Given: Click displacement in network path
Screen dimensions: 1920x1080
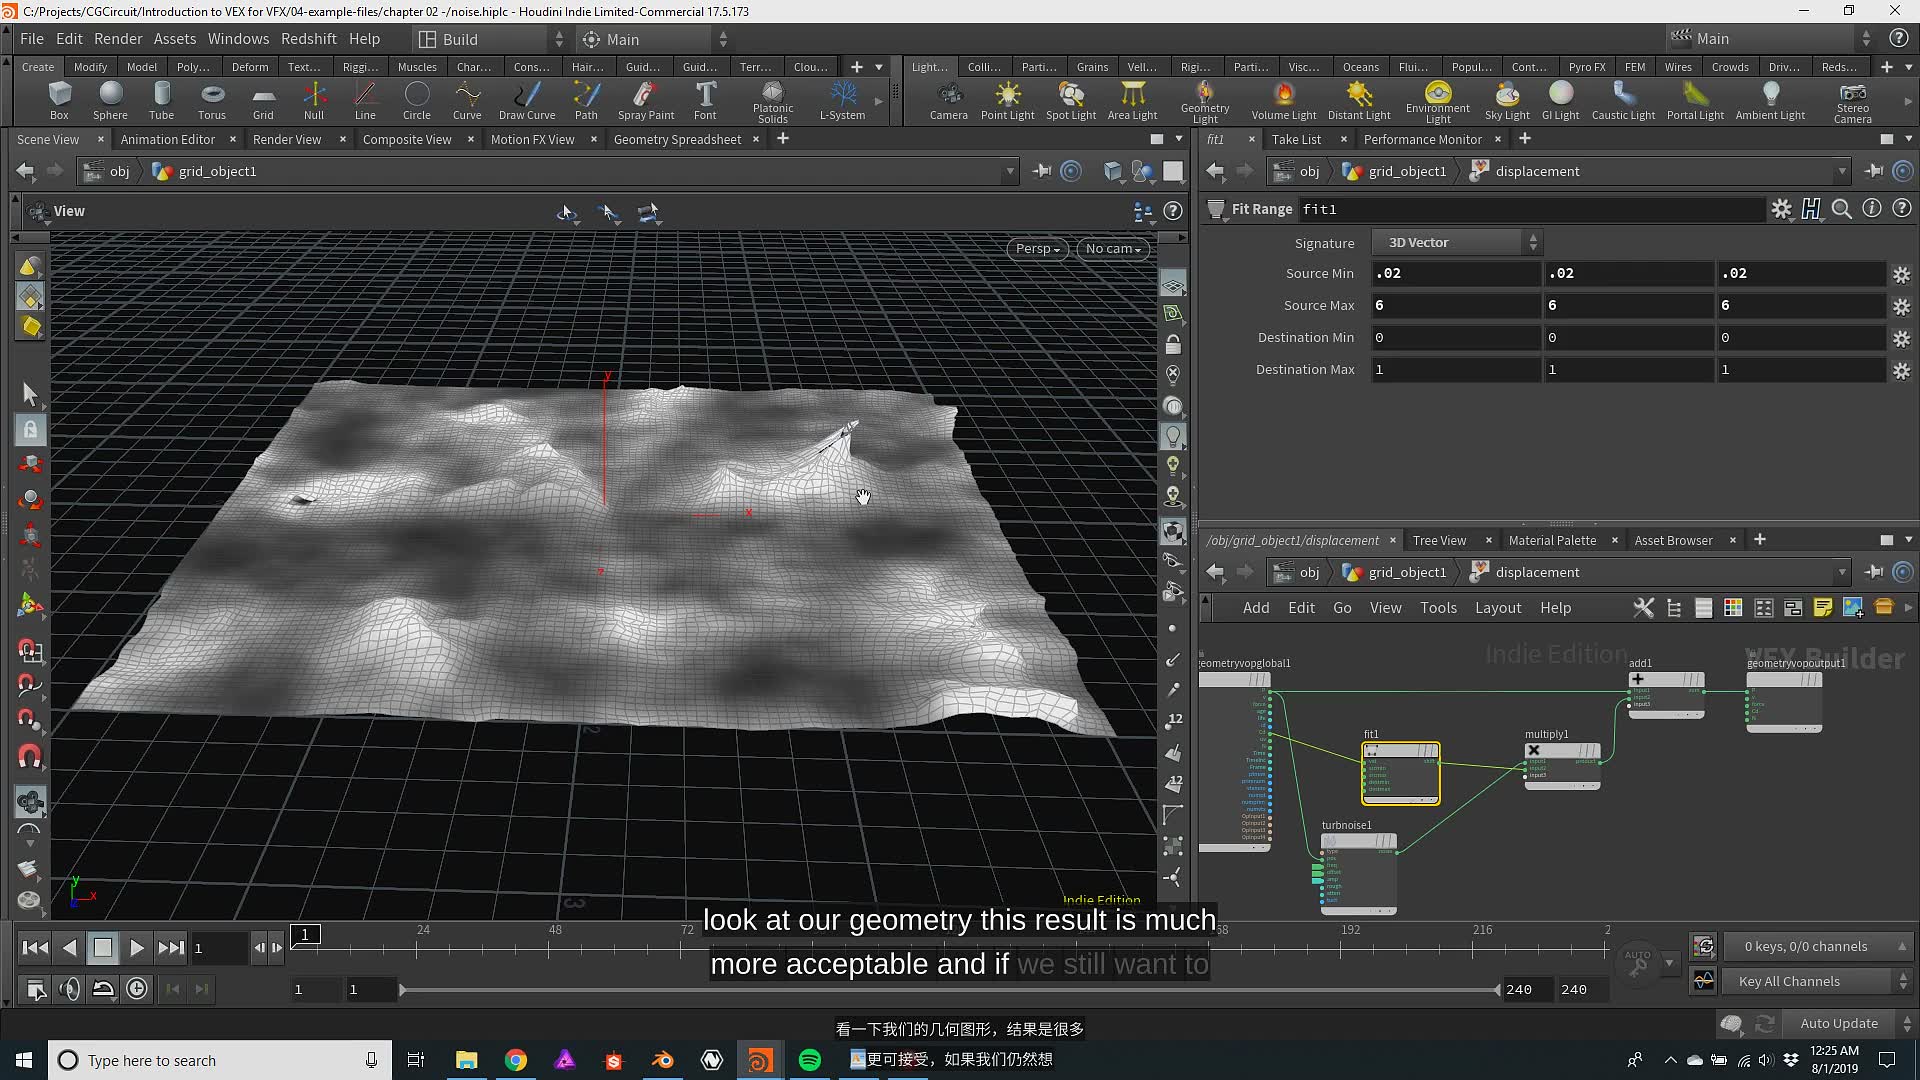Looking at the screenshot, I should (1537, 572).
